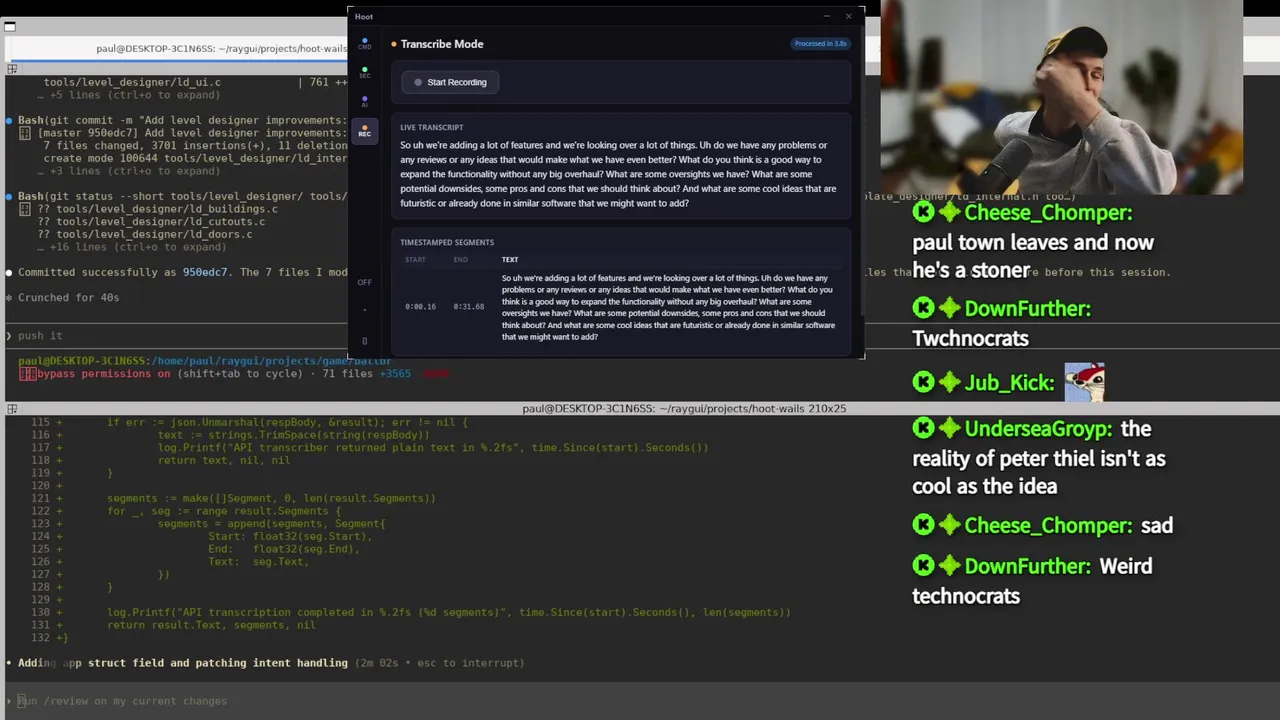Open the grouping icon of the lower terminal pane
Image resolution: width=1280 pixels, height=720 pixels.
(12, 408)
